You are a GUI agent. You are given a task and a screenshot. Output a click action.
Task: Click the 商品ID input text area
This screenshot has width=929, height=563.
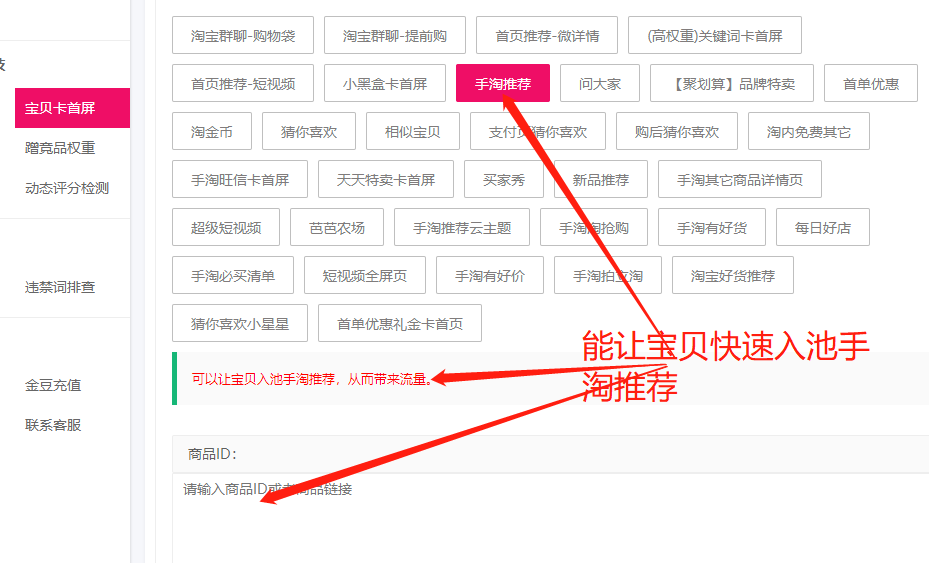550,517
